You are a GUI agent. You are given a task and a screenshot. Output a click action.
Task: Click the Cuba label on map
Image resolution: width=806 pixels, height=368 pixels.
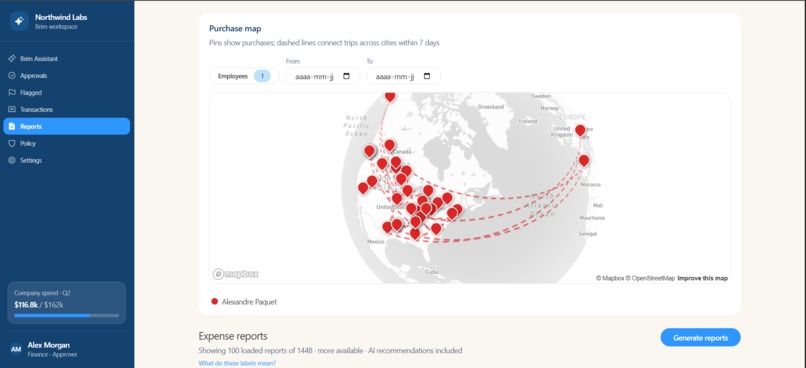[x=431, y=271]
